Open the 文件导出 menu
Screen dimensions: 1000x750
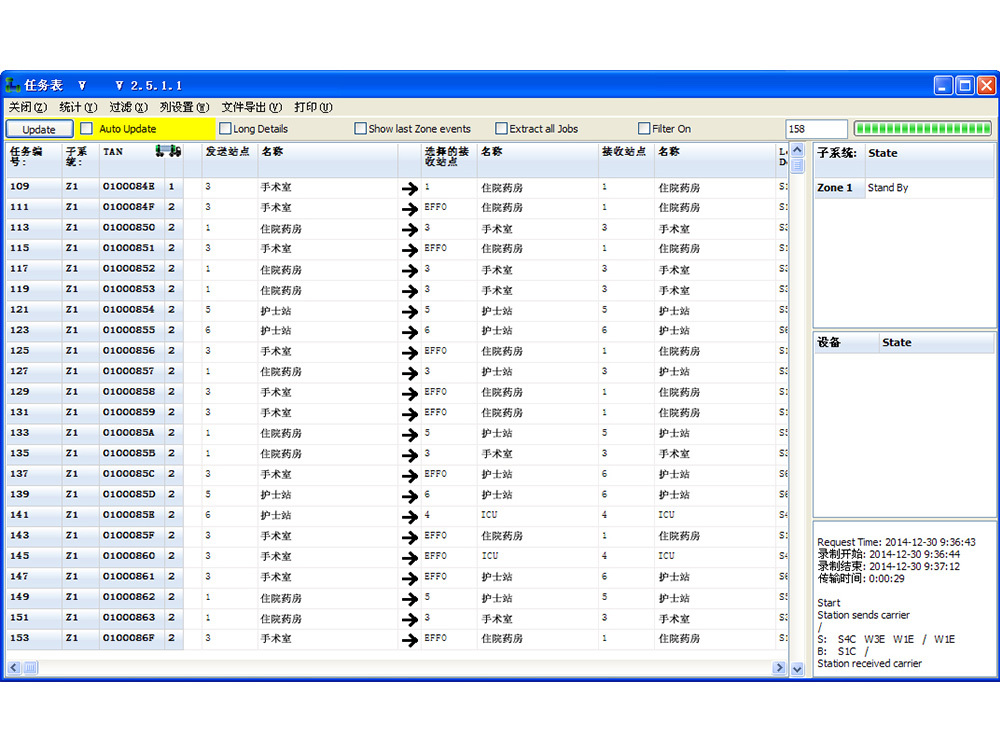tap(251, 107)
